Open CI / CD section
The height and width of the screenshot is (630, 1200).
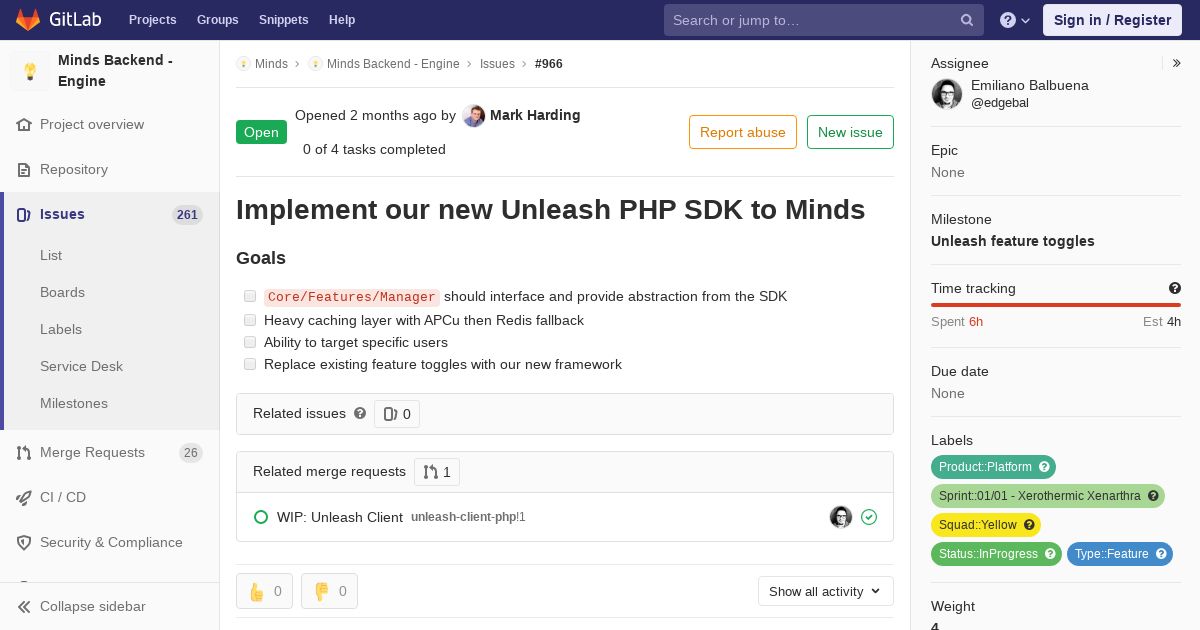coord(63,497)
